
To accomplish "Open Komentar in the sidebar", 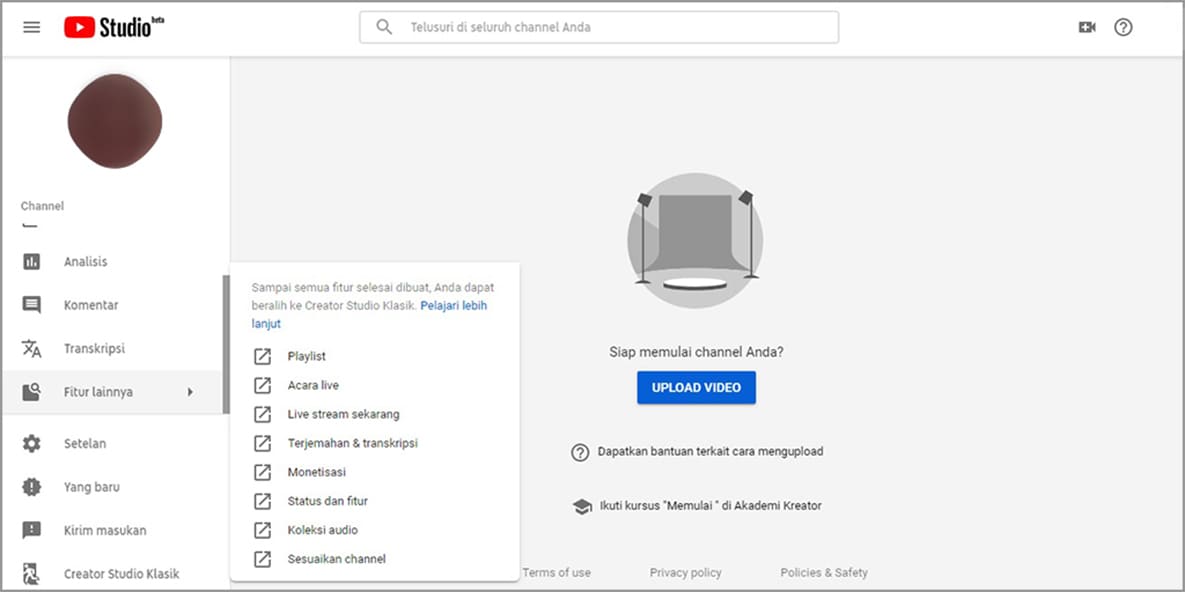I will click(90, 305).
